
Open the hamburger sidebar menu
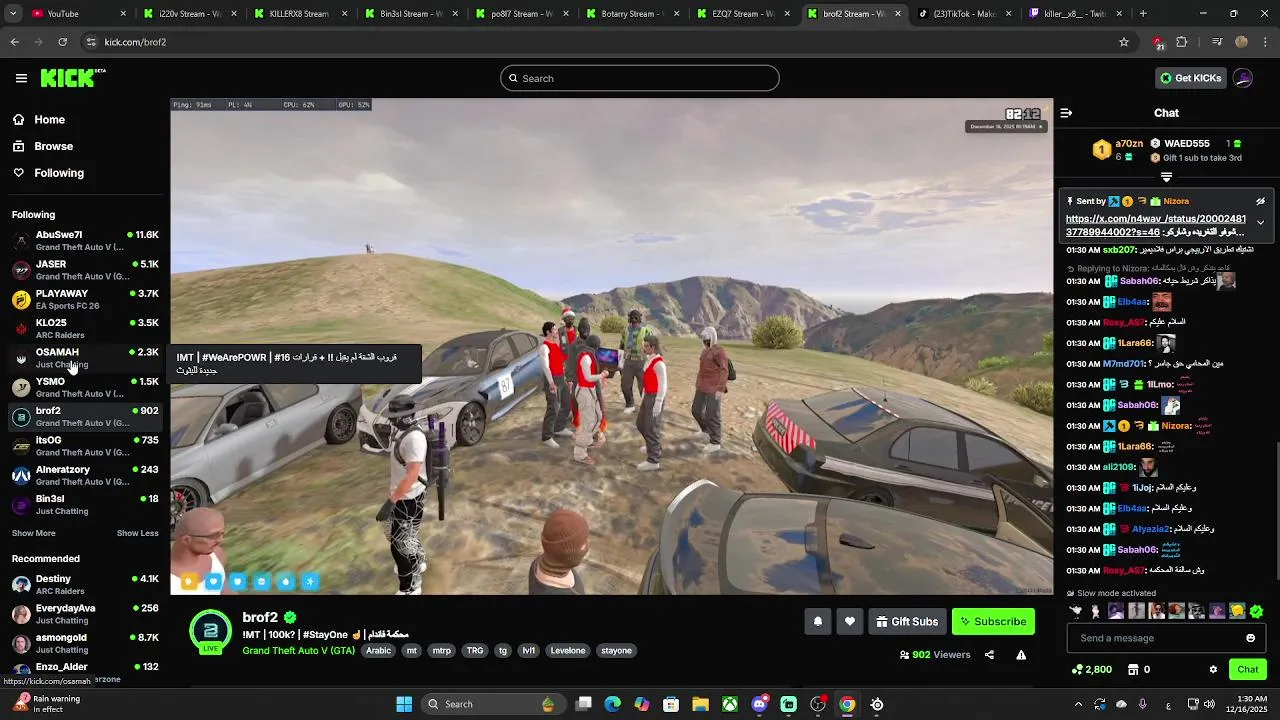[x=21, y=78]
